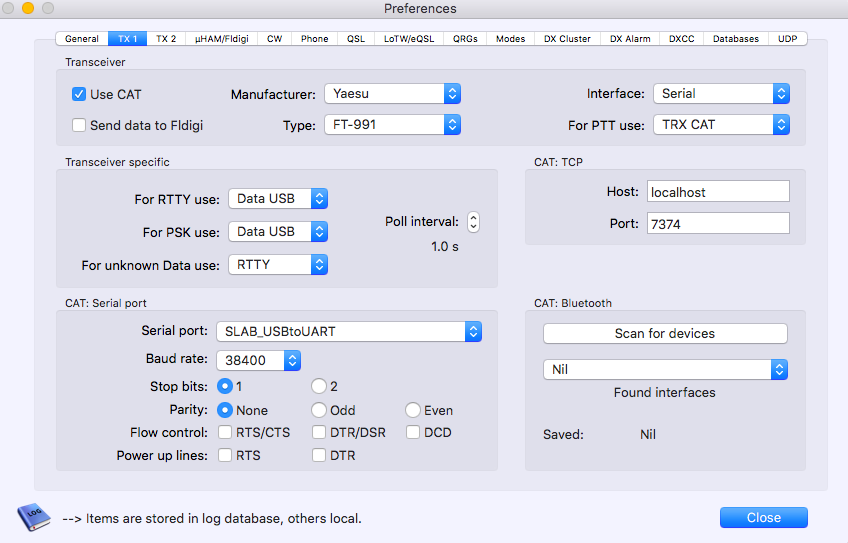The image size is (848, 543).
Task: Open the Databases tab
Action: [736, 38]
